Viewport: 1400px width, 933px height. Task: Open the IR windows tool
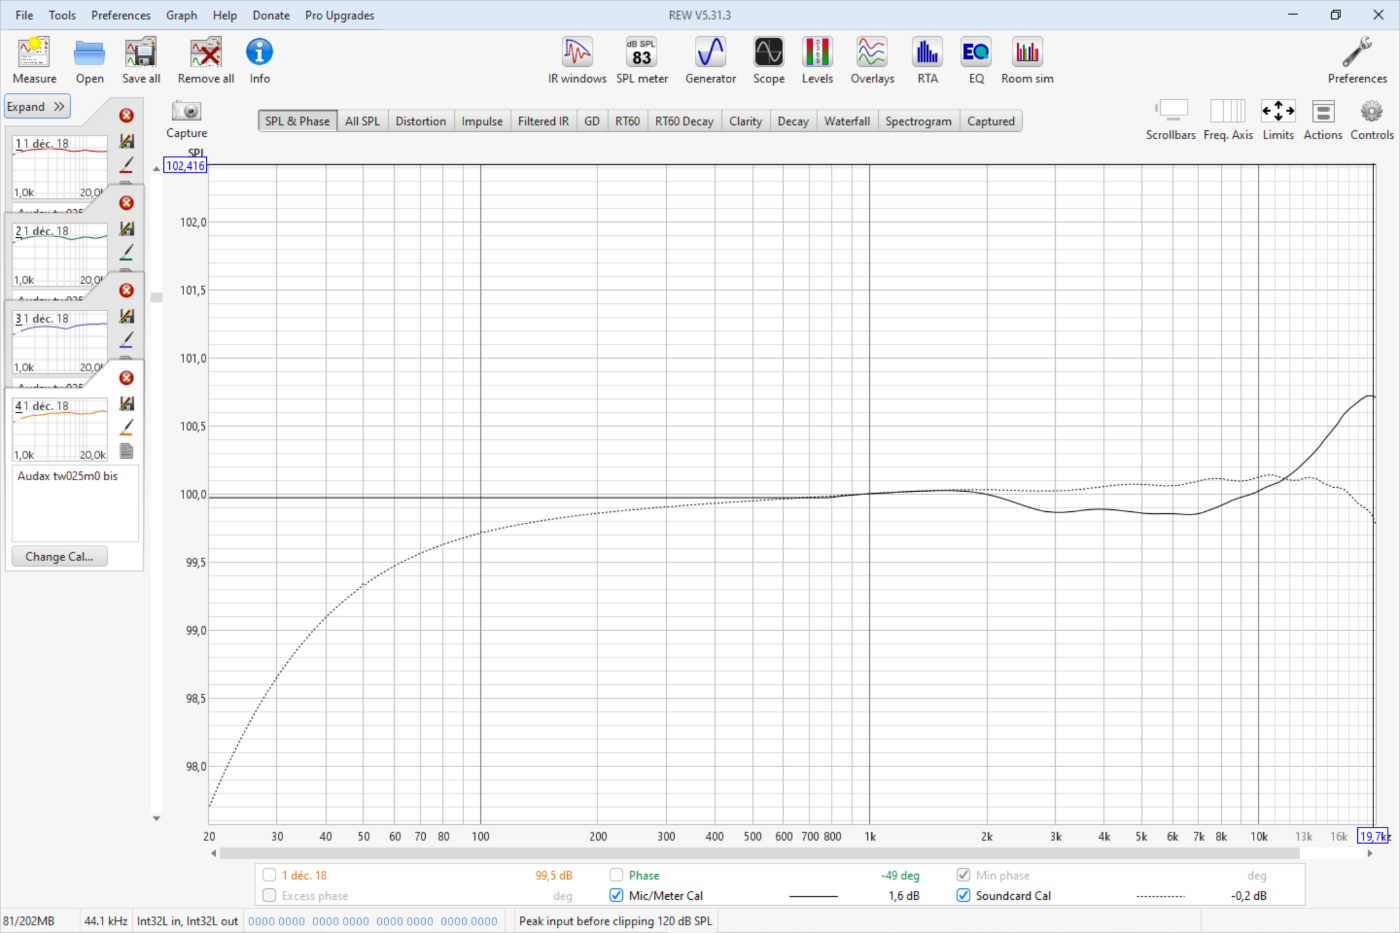click(x=577, y=60)
